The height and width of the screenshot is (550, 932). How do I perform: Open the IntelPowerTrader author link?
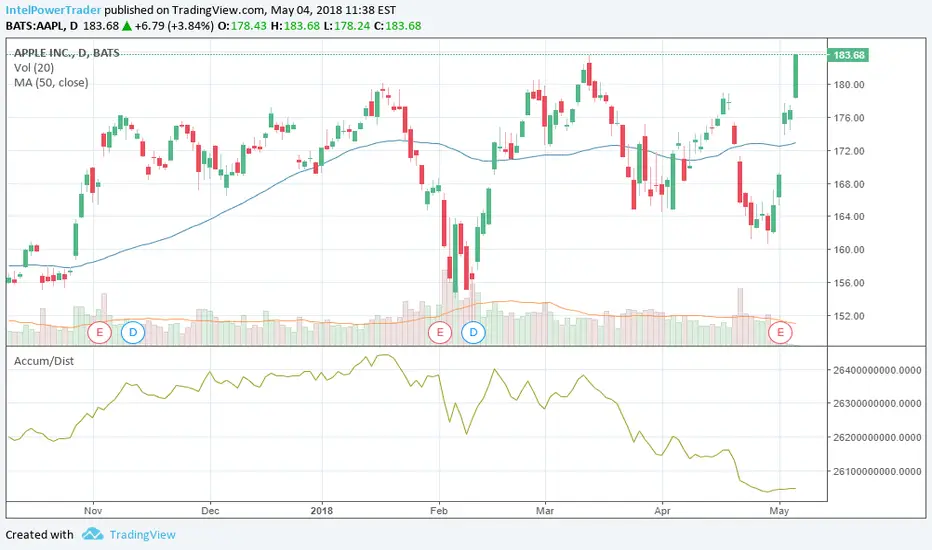point(53,10)
